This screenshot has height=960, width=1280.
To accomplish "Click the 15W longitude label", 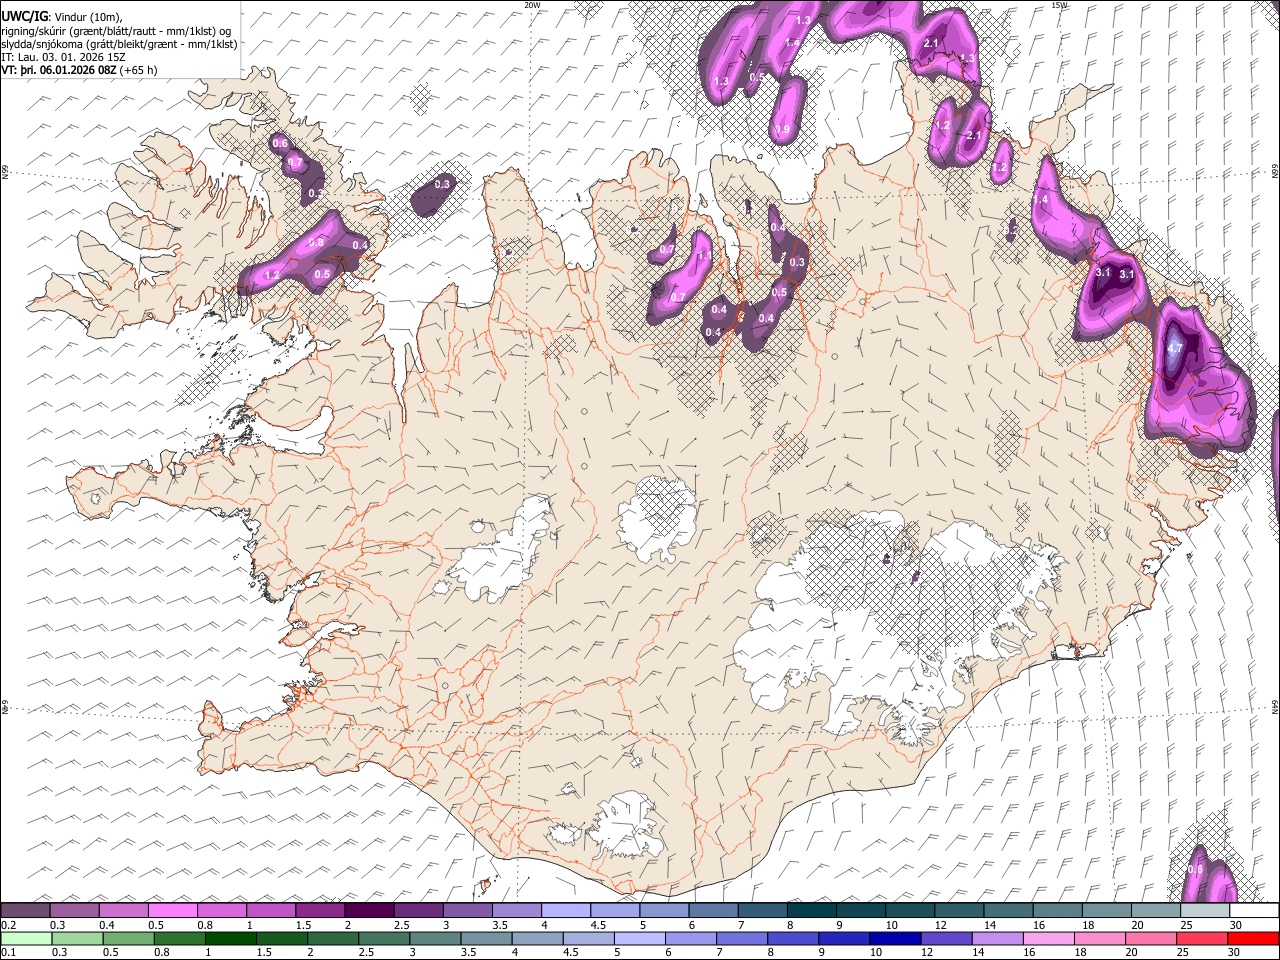I will pyautogui.click(x=1060, y=5).
